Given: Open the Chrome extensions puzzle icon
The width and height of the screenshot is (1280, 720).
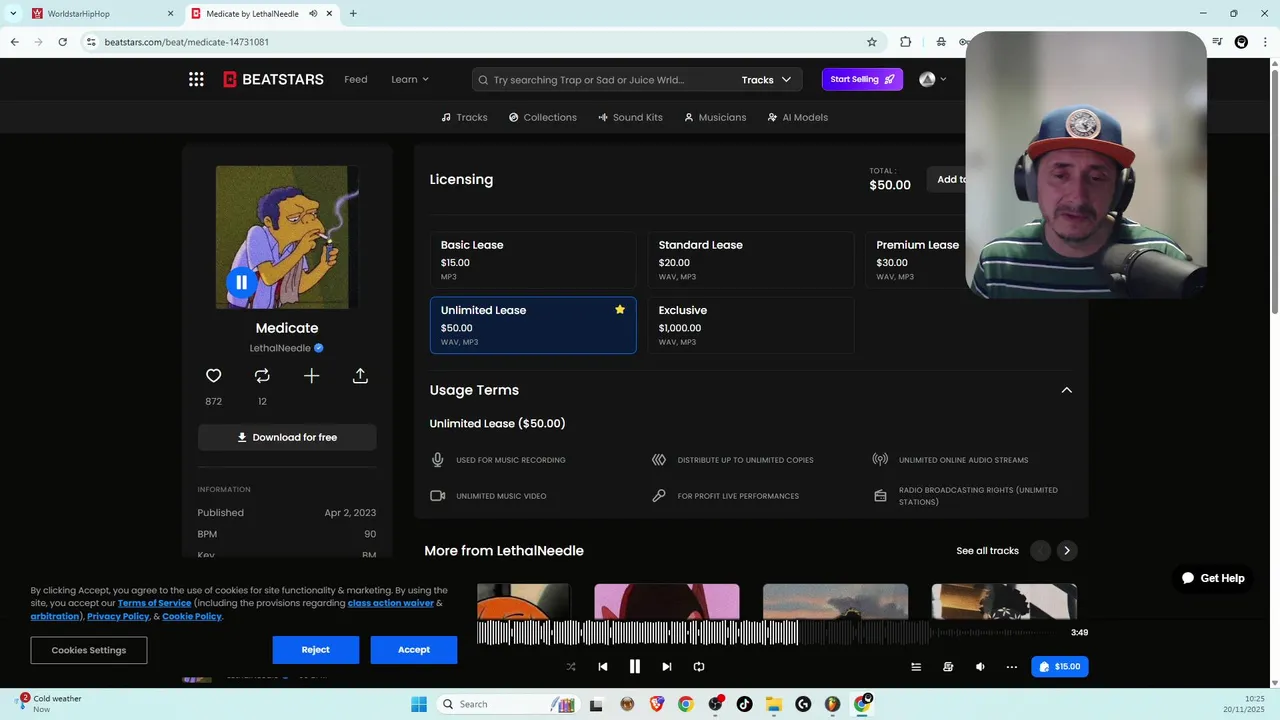Looking at the screenshot, I should tap(905, 42).
